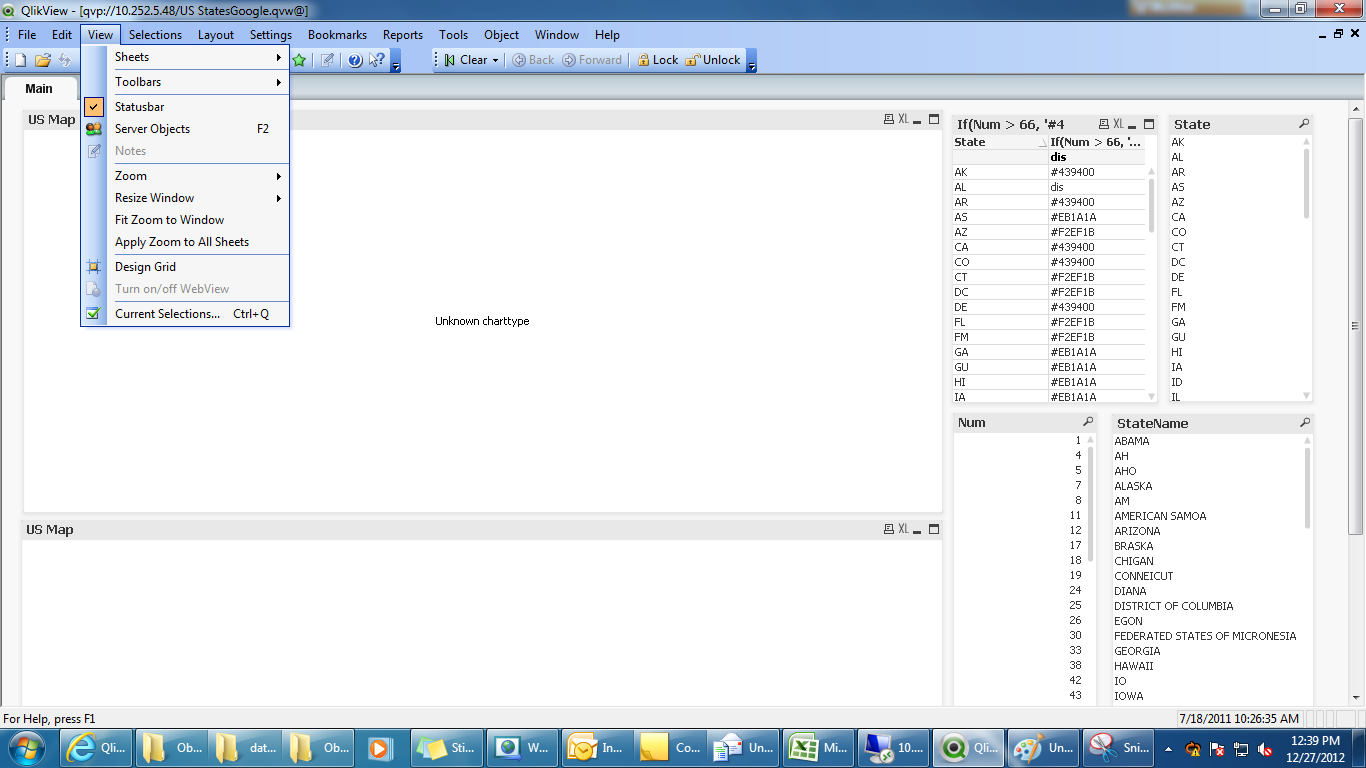
Task: Lock the current selections
Action: coord(657,60)
